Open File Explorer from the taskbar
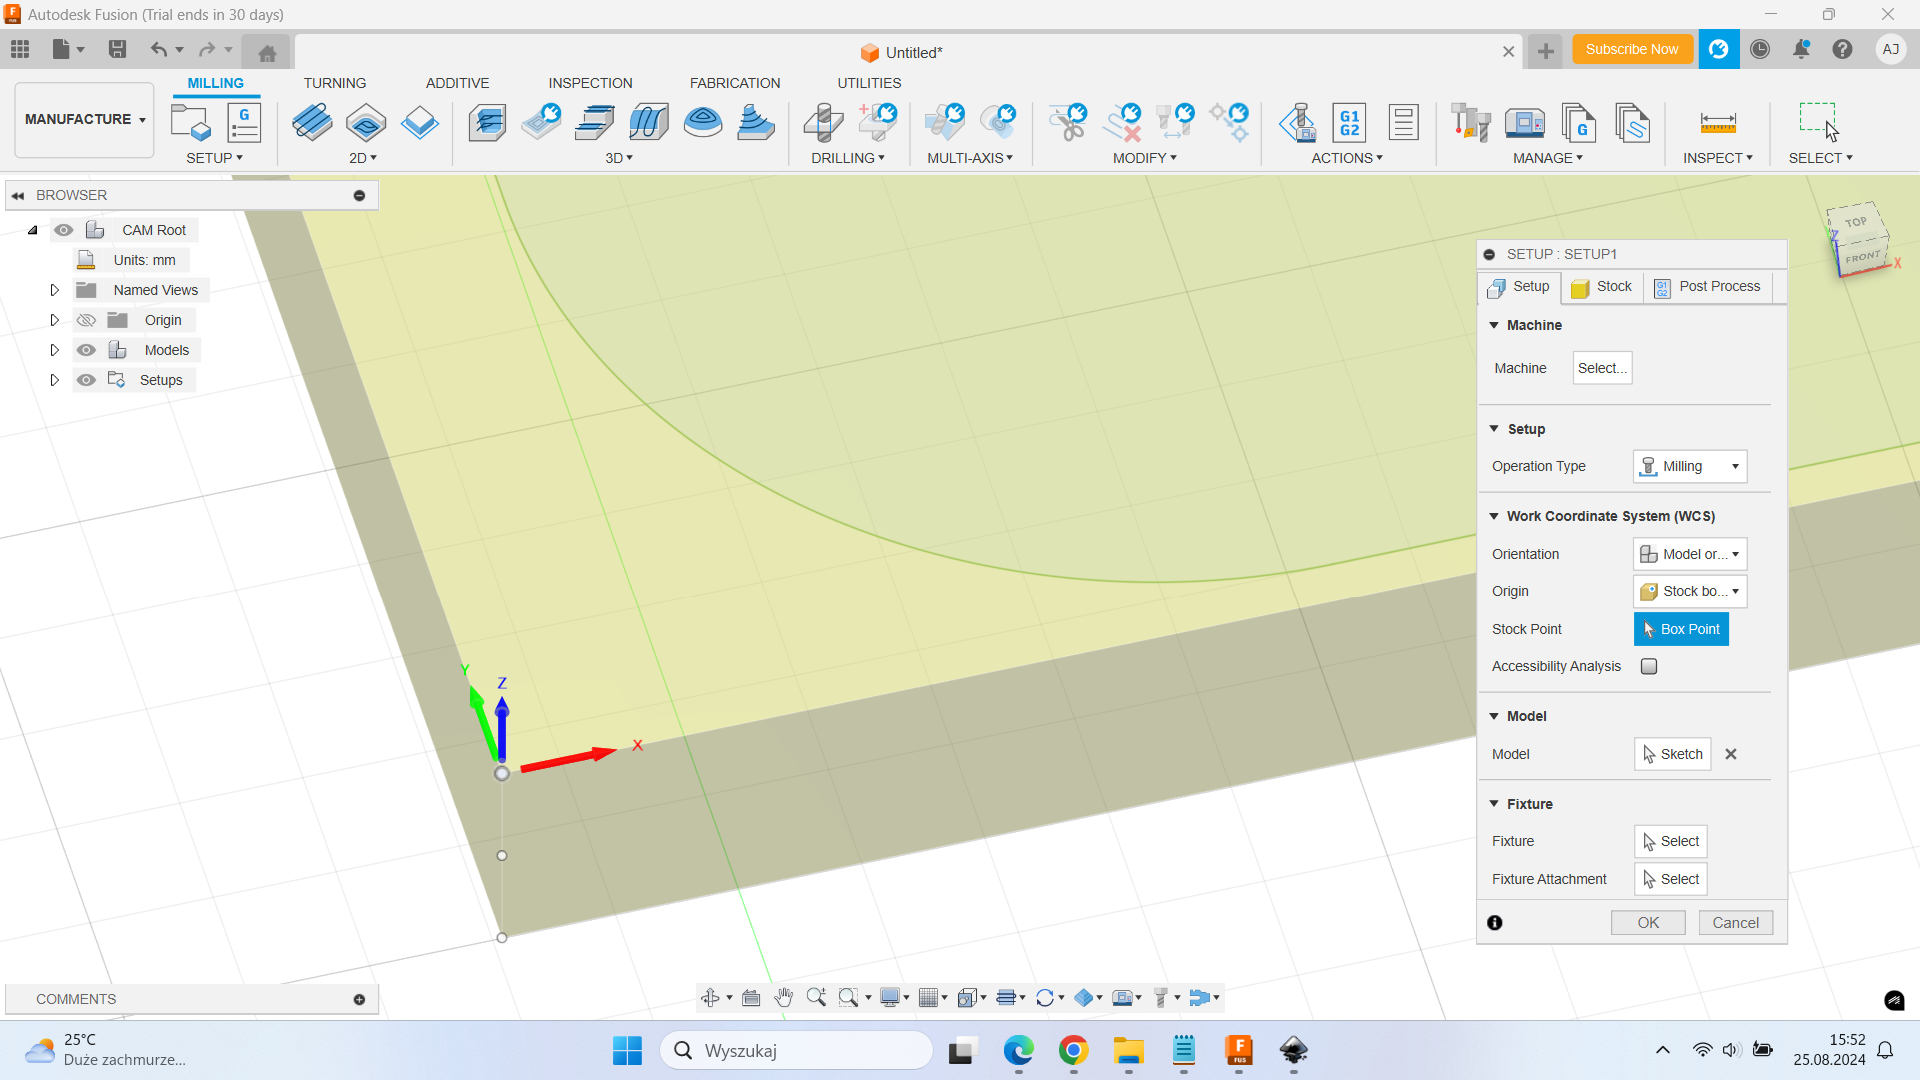The height and width of the screenshot is (1080, 1920). [x=1128, y=1050]
